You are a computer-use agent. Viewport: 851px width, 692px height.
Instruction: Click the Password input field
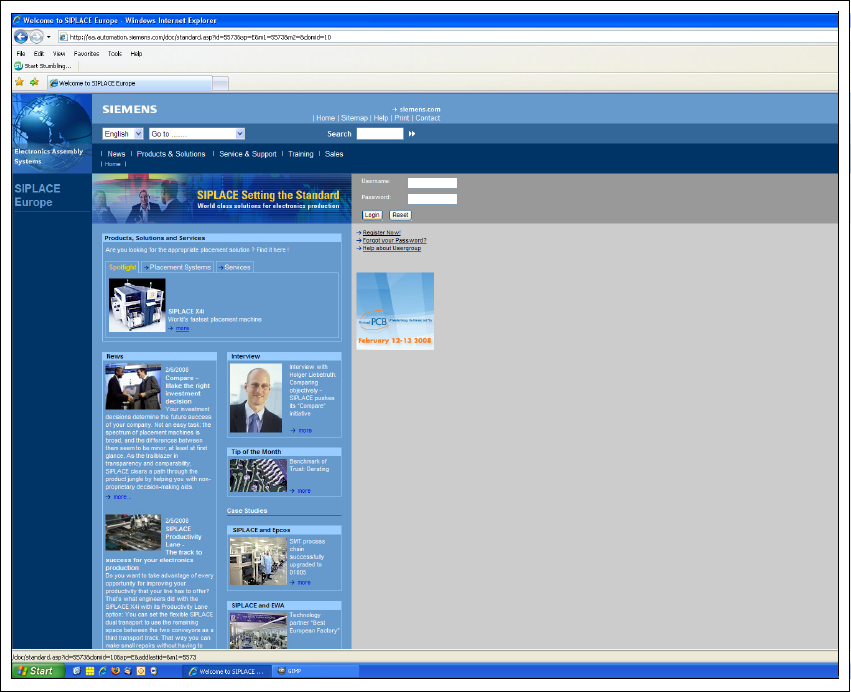[433, 199]
